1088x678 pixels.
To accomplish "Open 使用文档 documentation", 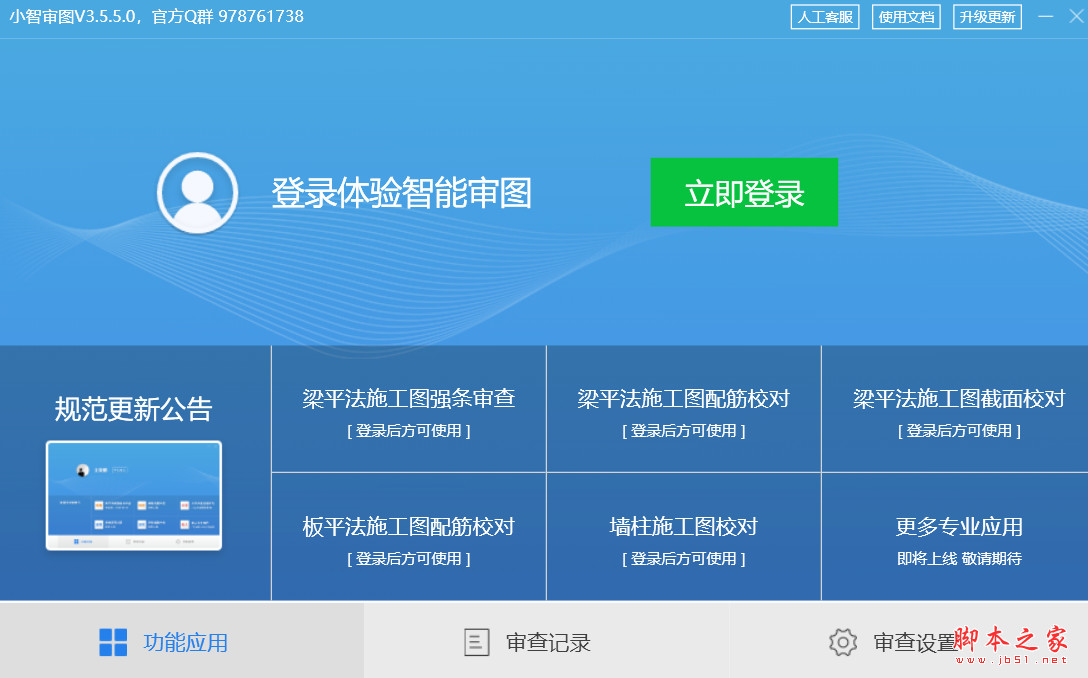I will click(x=906, y=16).
